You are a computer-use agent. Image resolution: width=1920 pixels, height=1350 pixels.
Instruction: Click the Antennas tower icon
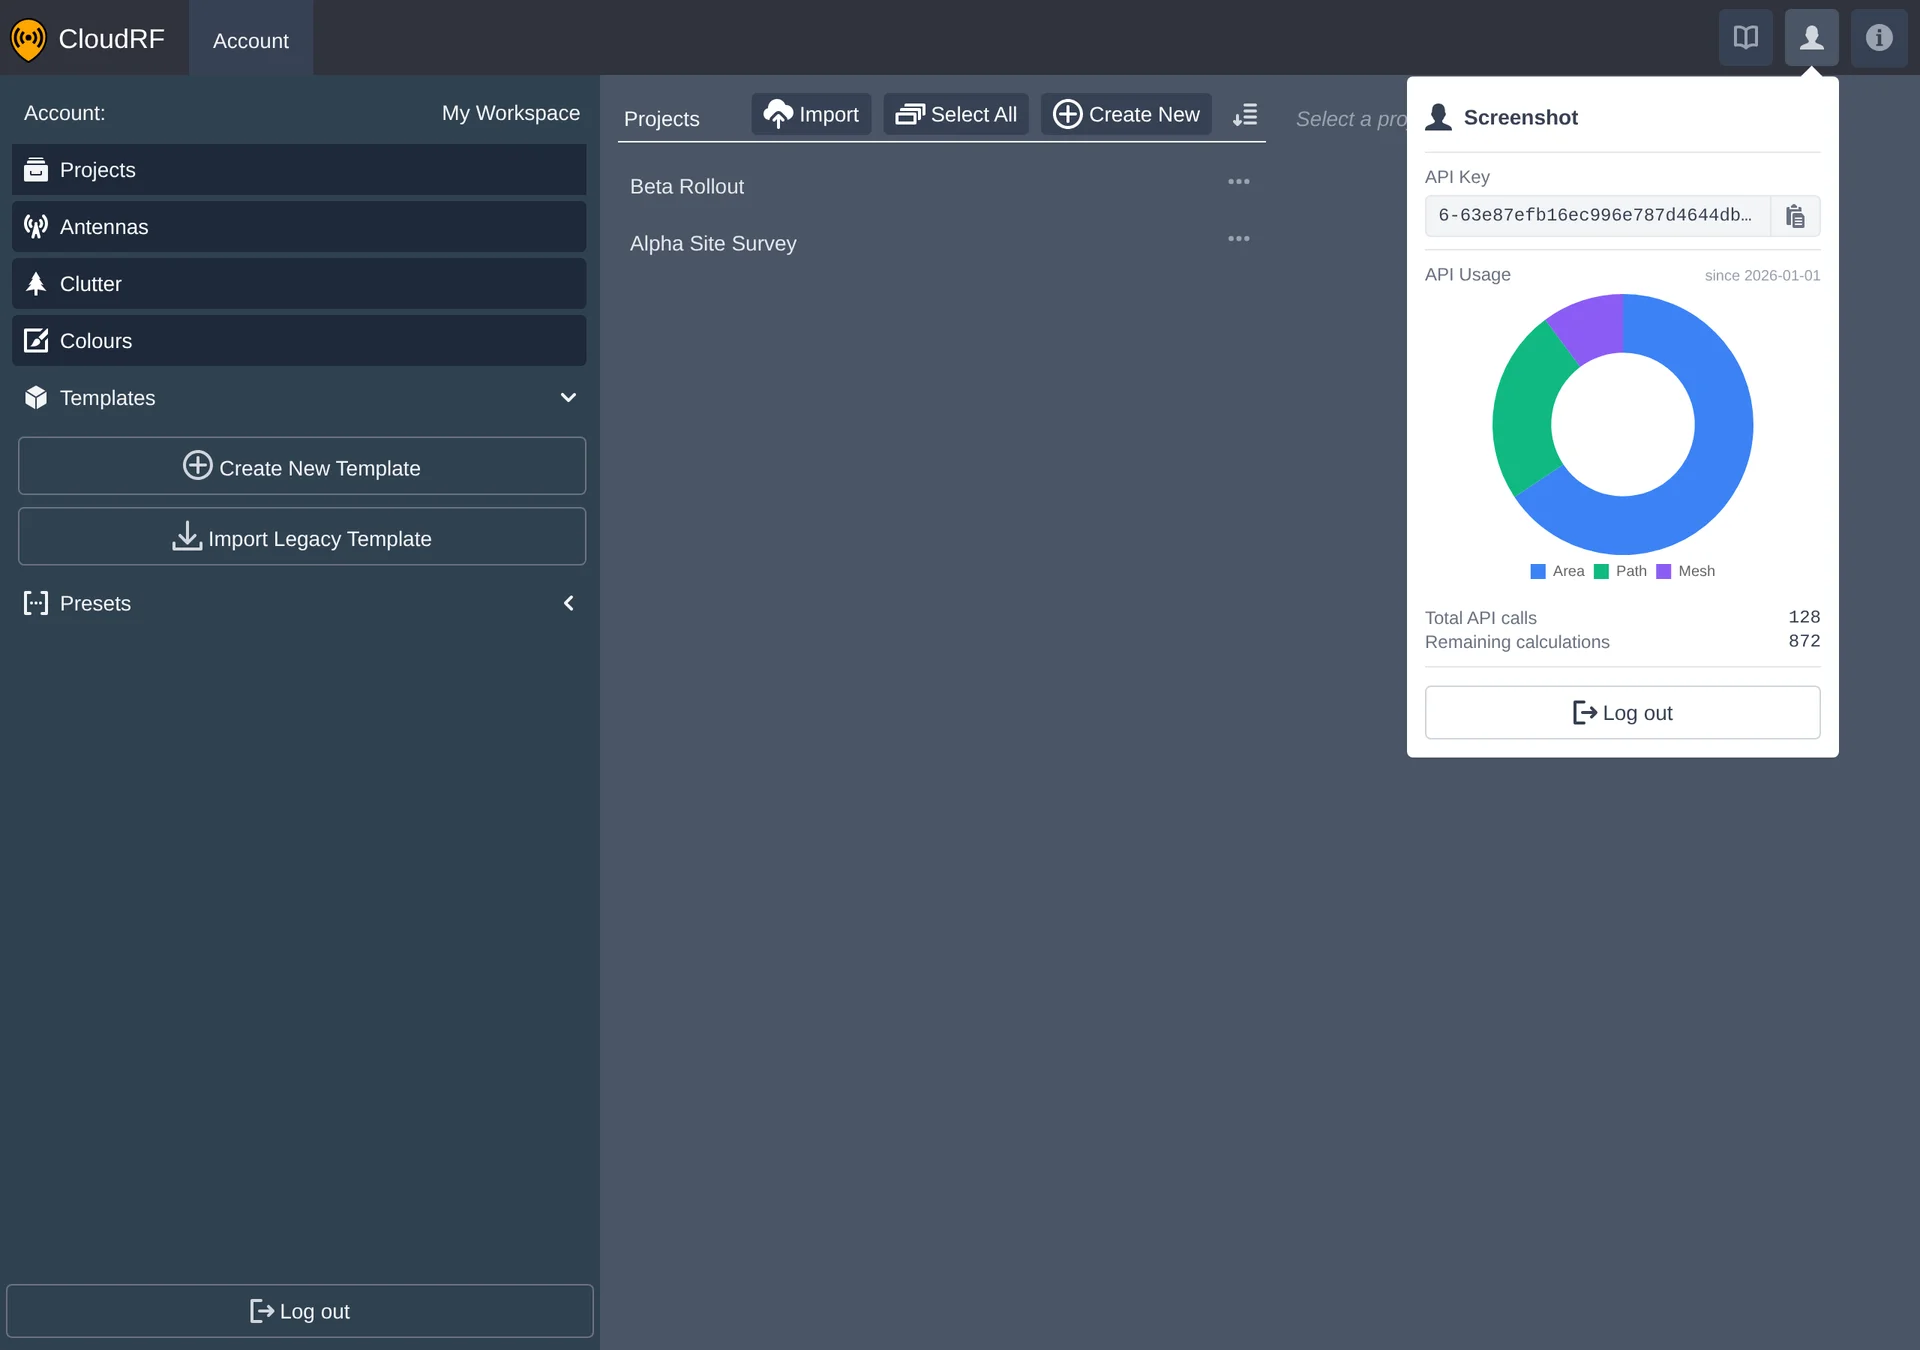pos(36,226)
